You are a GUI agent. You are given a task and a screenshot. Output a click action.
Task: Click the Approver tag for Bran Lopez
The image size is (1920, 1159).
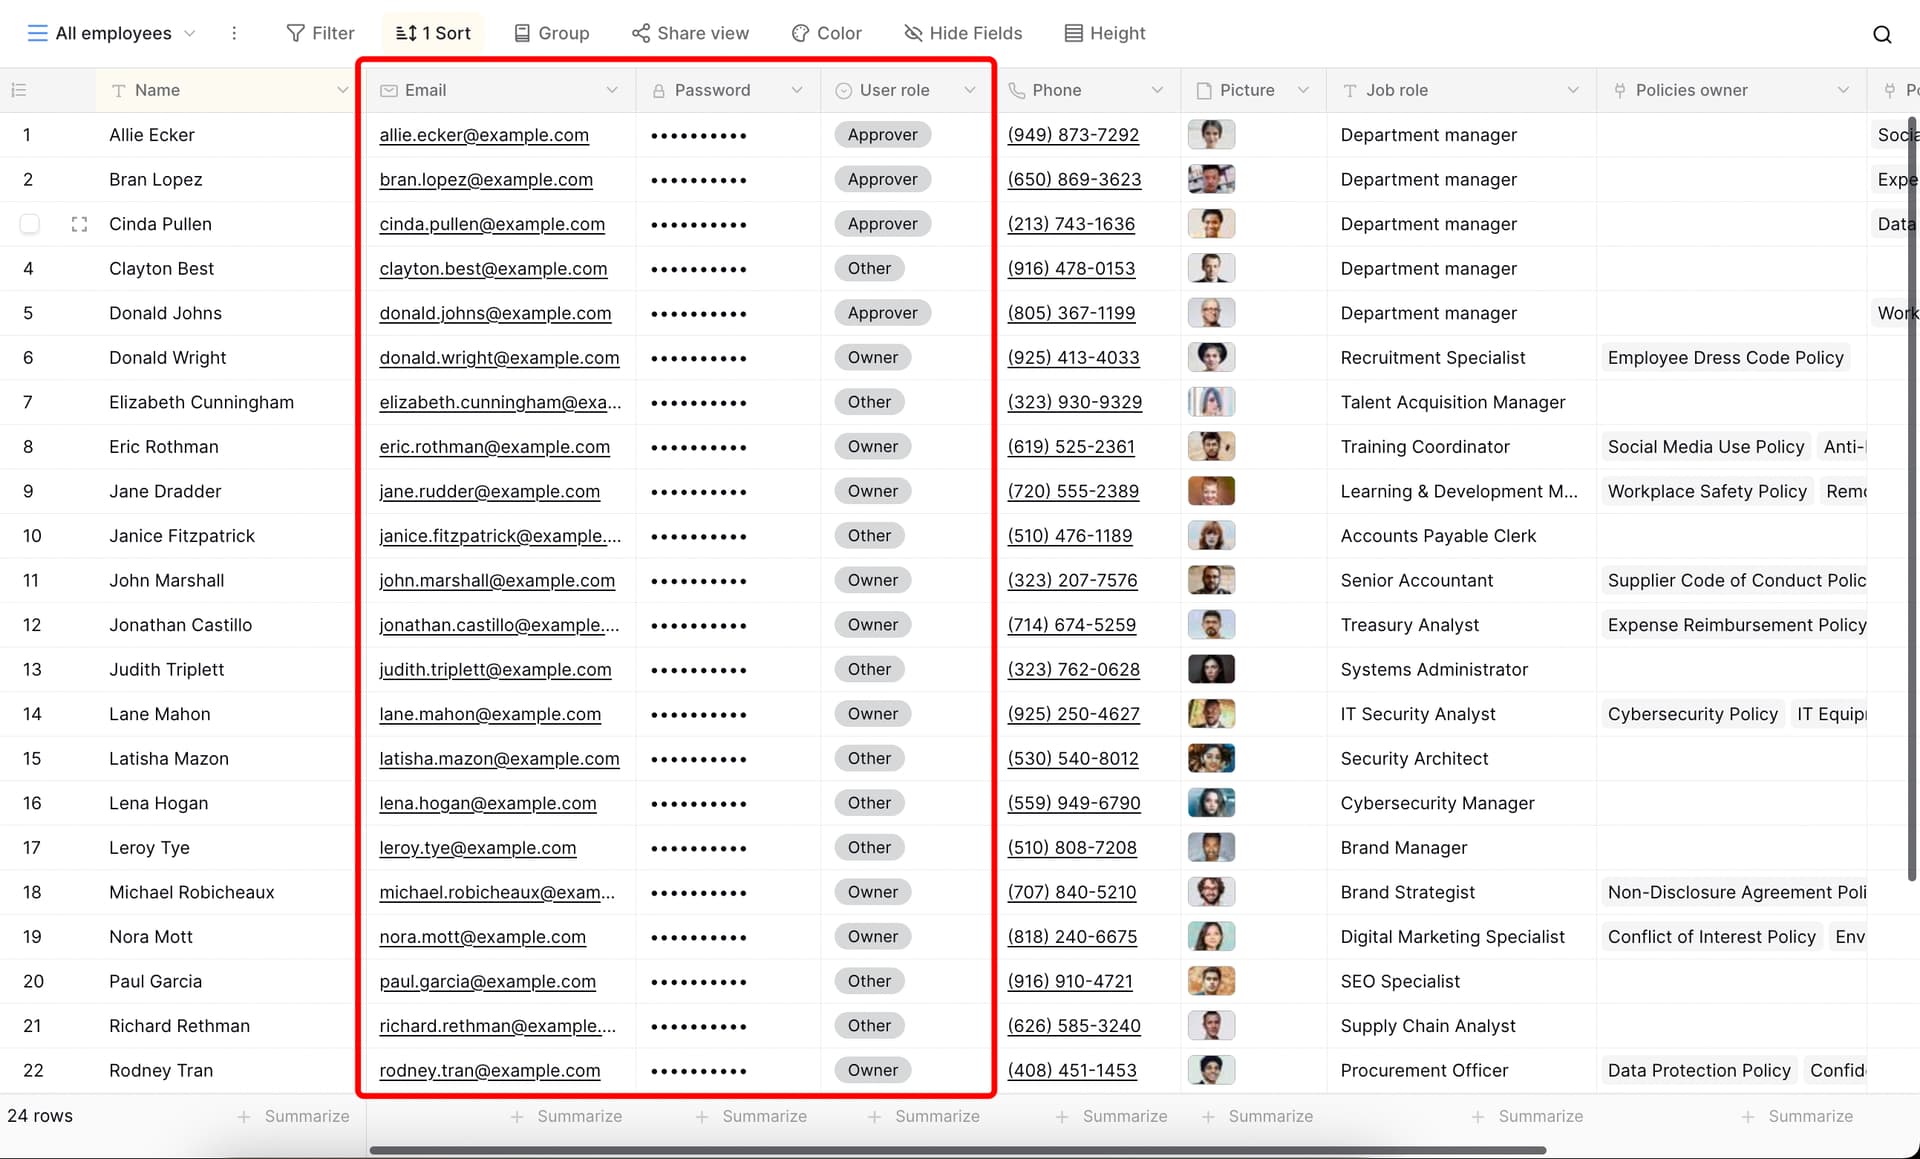[882, 179]
